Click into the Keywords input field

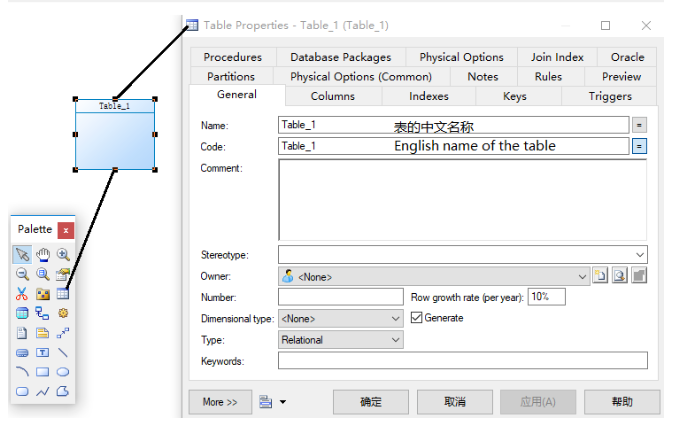coord(462,361)
